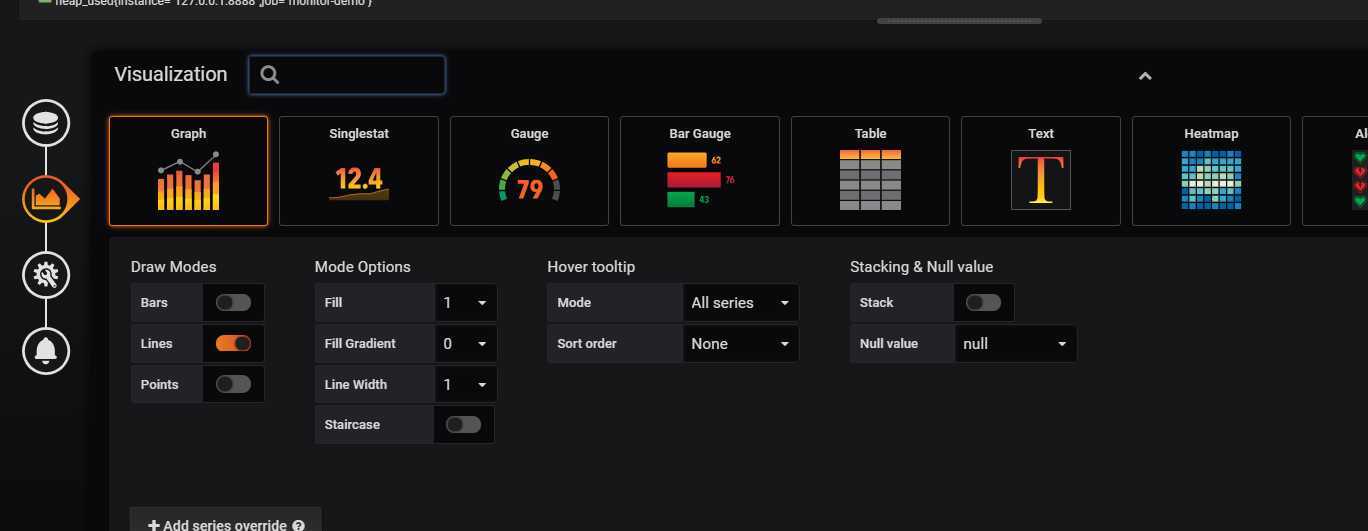Click the horizontal scrollbar at top

(x=959, y=21)
